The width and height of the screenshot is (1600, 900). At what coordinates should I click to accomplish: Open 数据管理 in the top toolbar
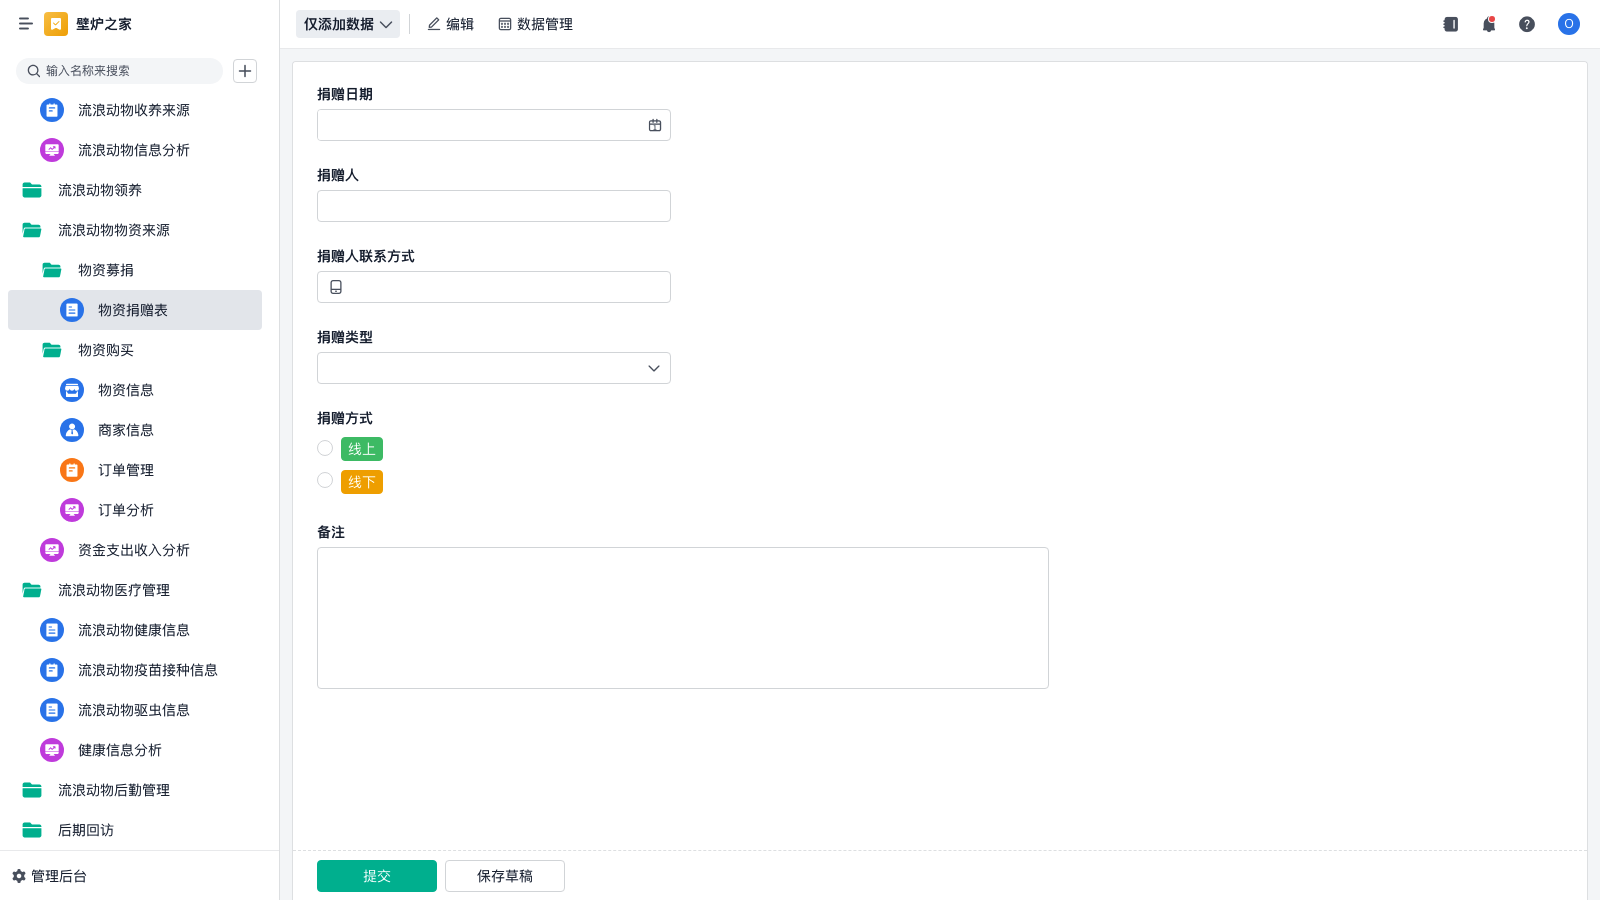pyautogui.click(x=535, y=24)
